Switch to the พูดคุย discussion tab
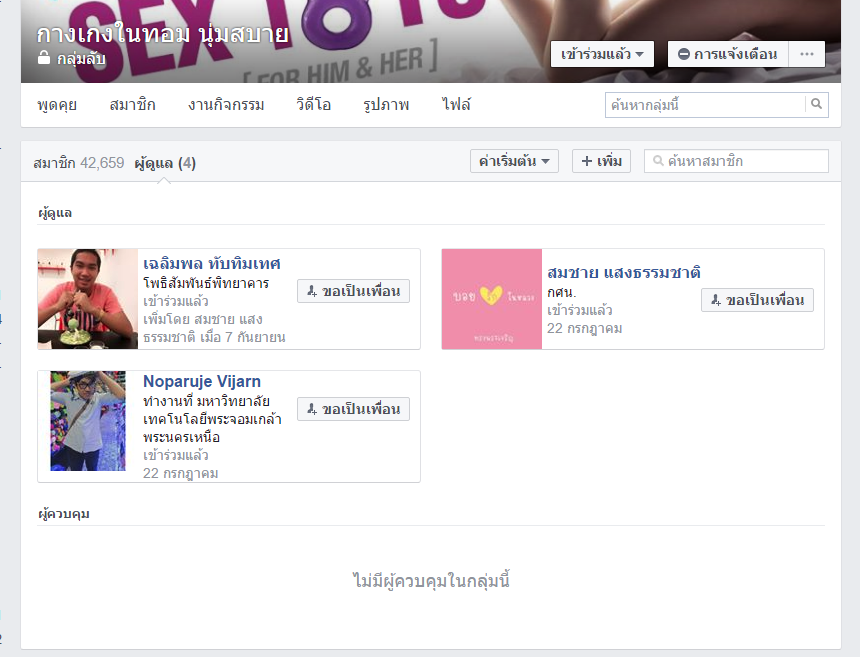The image size is (860, 657). click(x=57, y=105)
